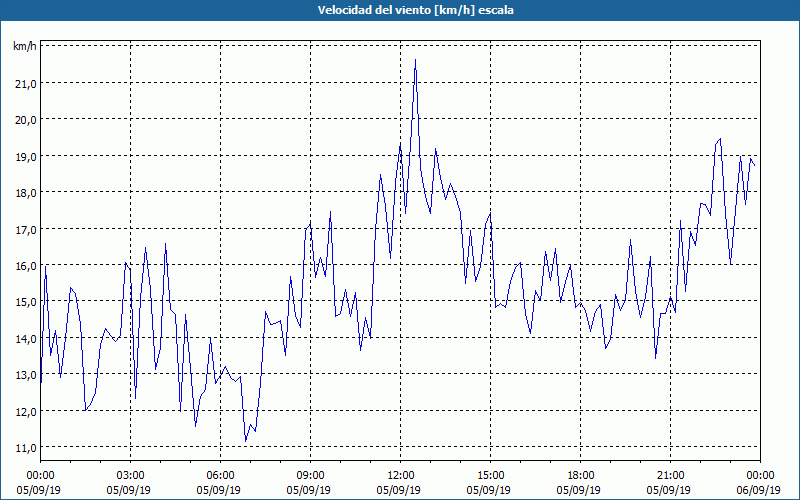Select the '18,0' y-axis tick label
Screen dimensions: 800x500
[x=27, y=193]
